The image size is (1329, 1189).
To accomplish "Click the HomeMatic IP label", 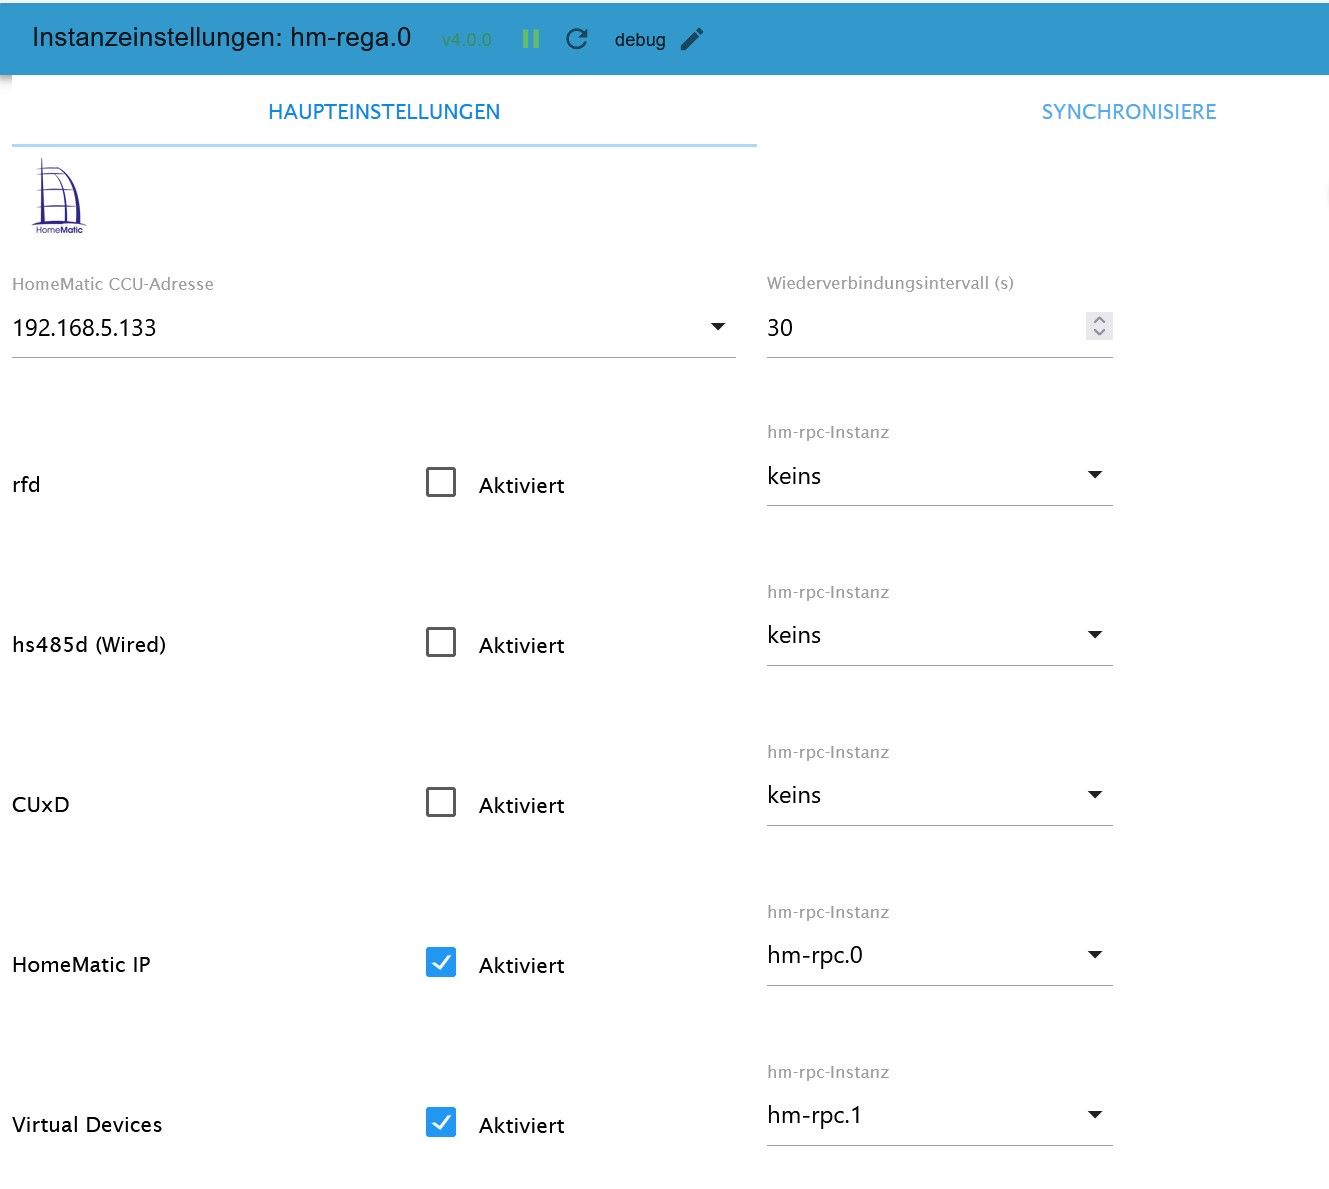I will tap(81, 965).
